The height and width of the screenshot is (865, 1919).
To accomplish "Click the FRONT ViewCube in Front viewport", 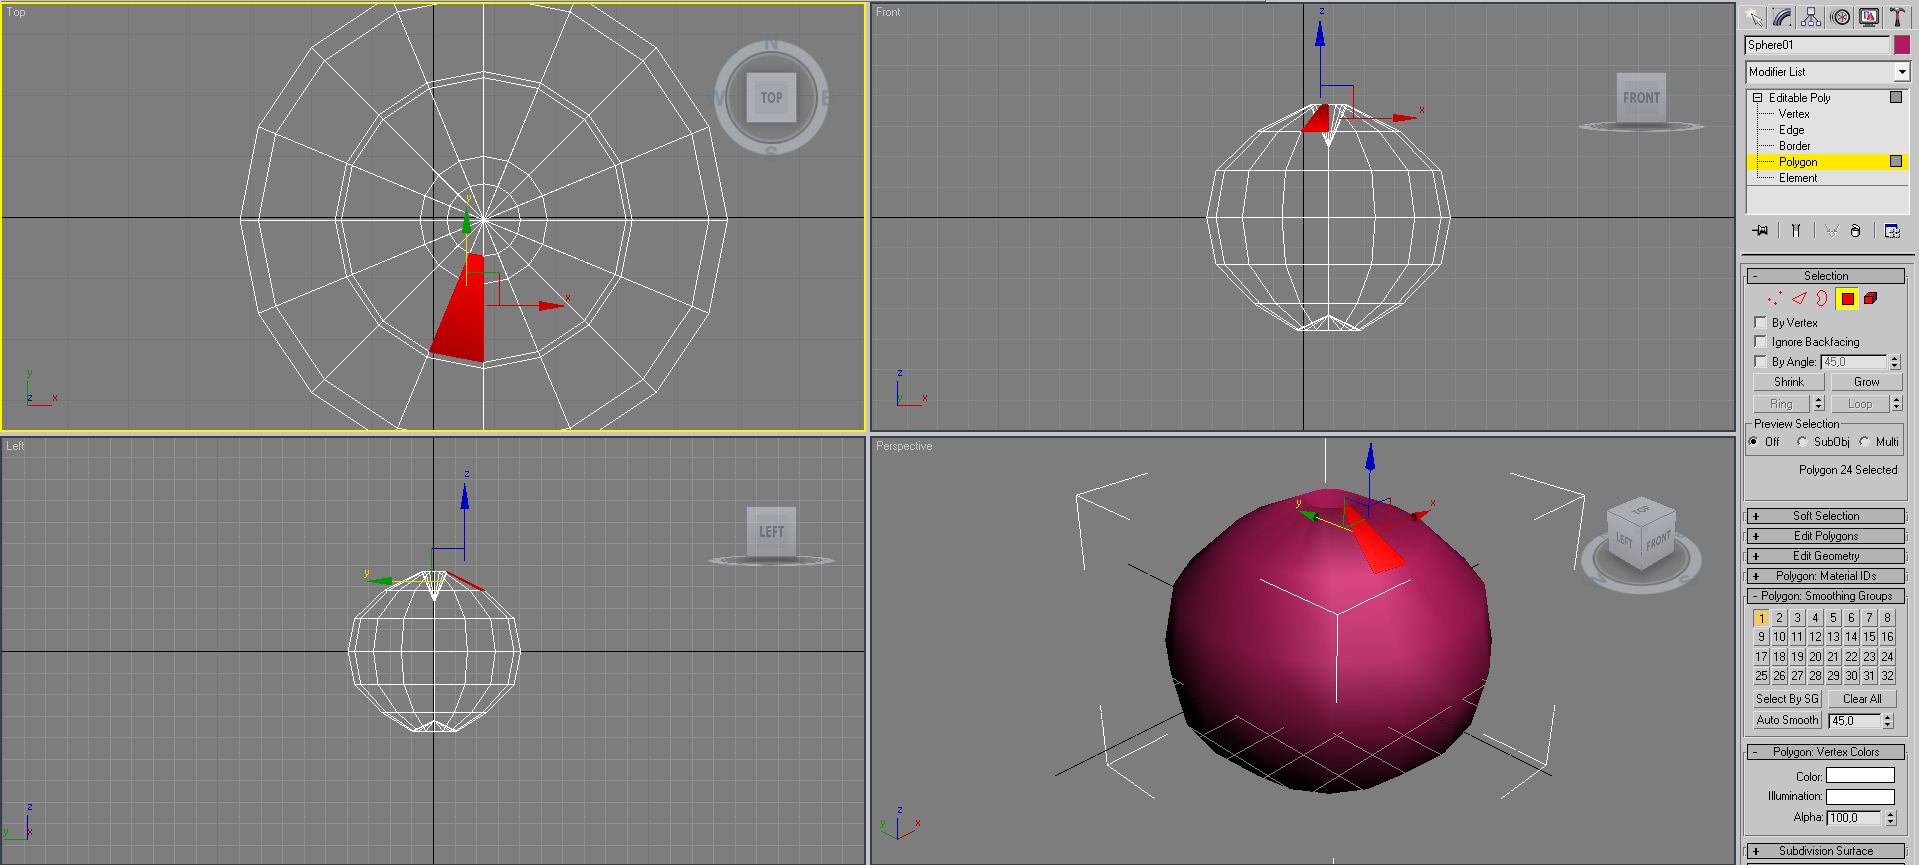I will tap(1641, 98).
